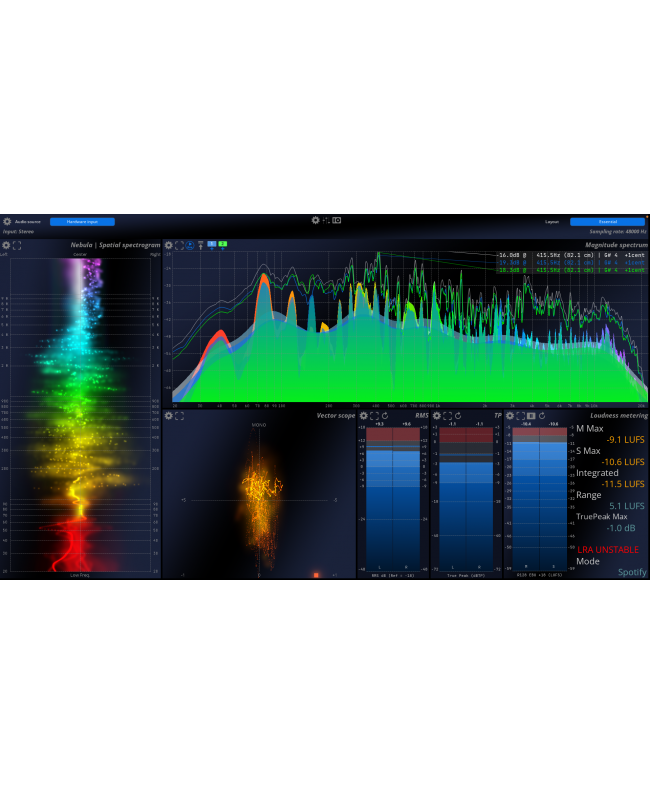
Task: Open TP meter settings gear
Action: pos(437,416)
